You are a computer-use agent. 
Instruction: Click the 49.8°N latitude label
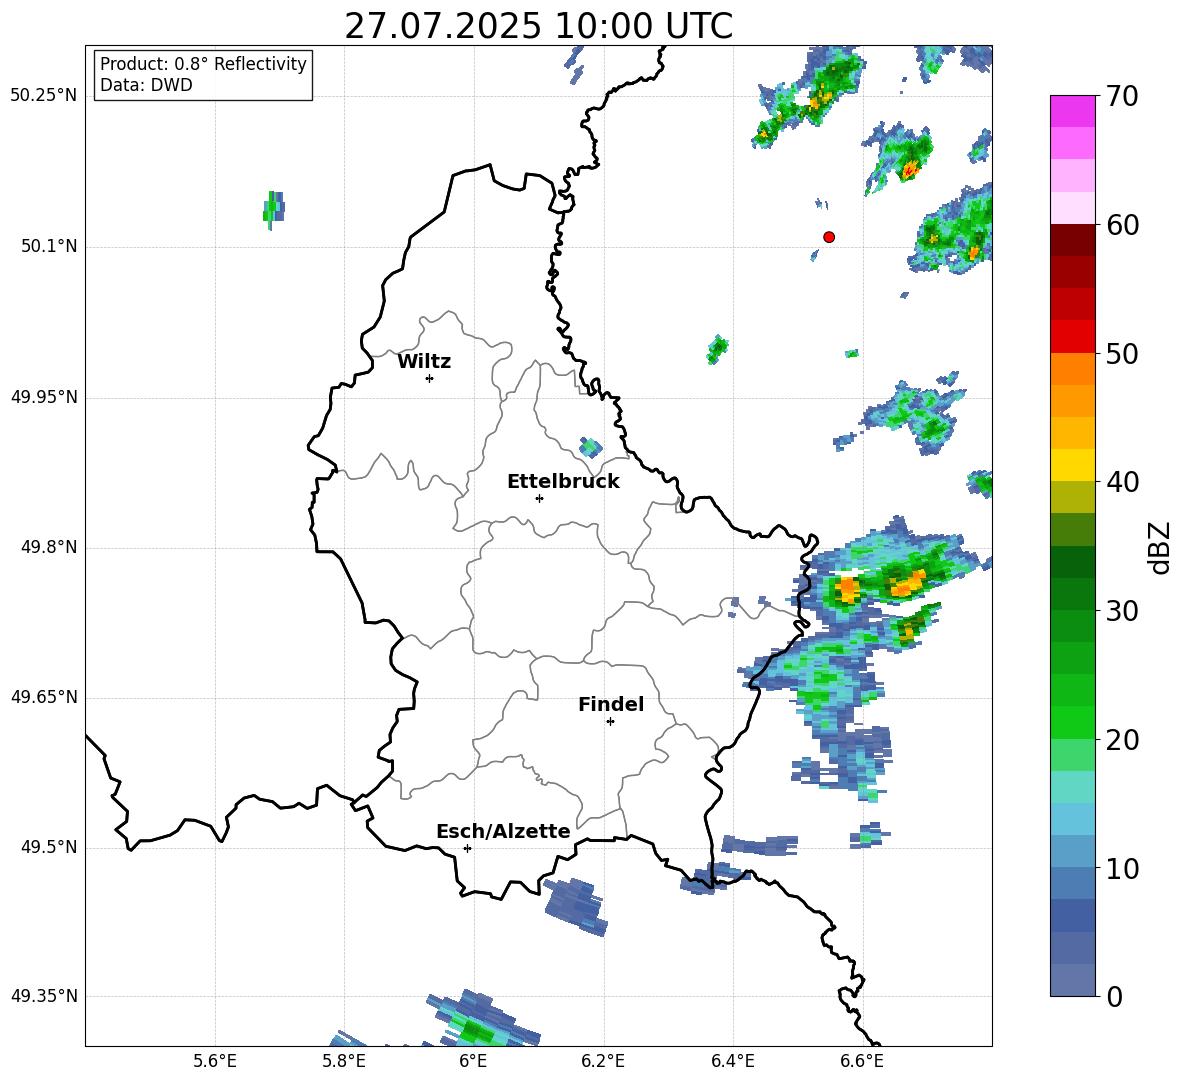pyautogui.click(x=49, y=547)
